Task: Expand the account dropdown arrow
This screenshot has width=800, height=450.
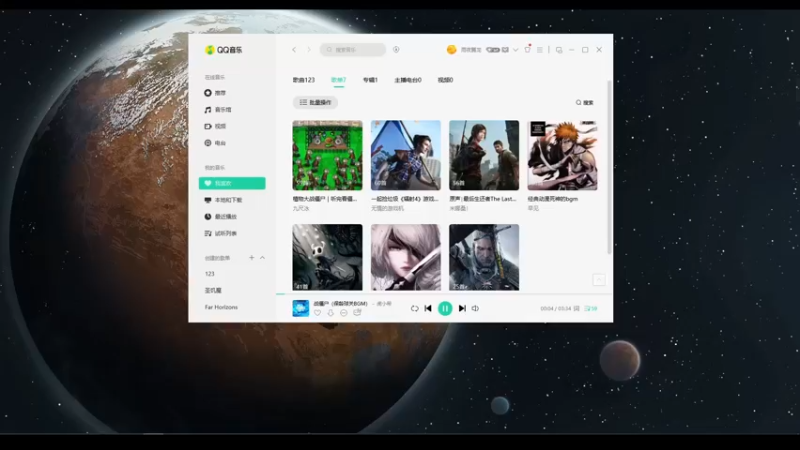Action: (516, 49)
